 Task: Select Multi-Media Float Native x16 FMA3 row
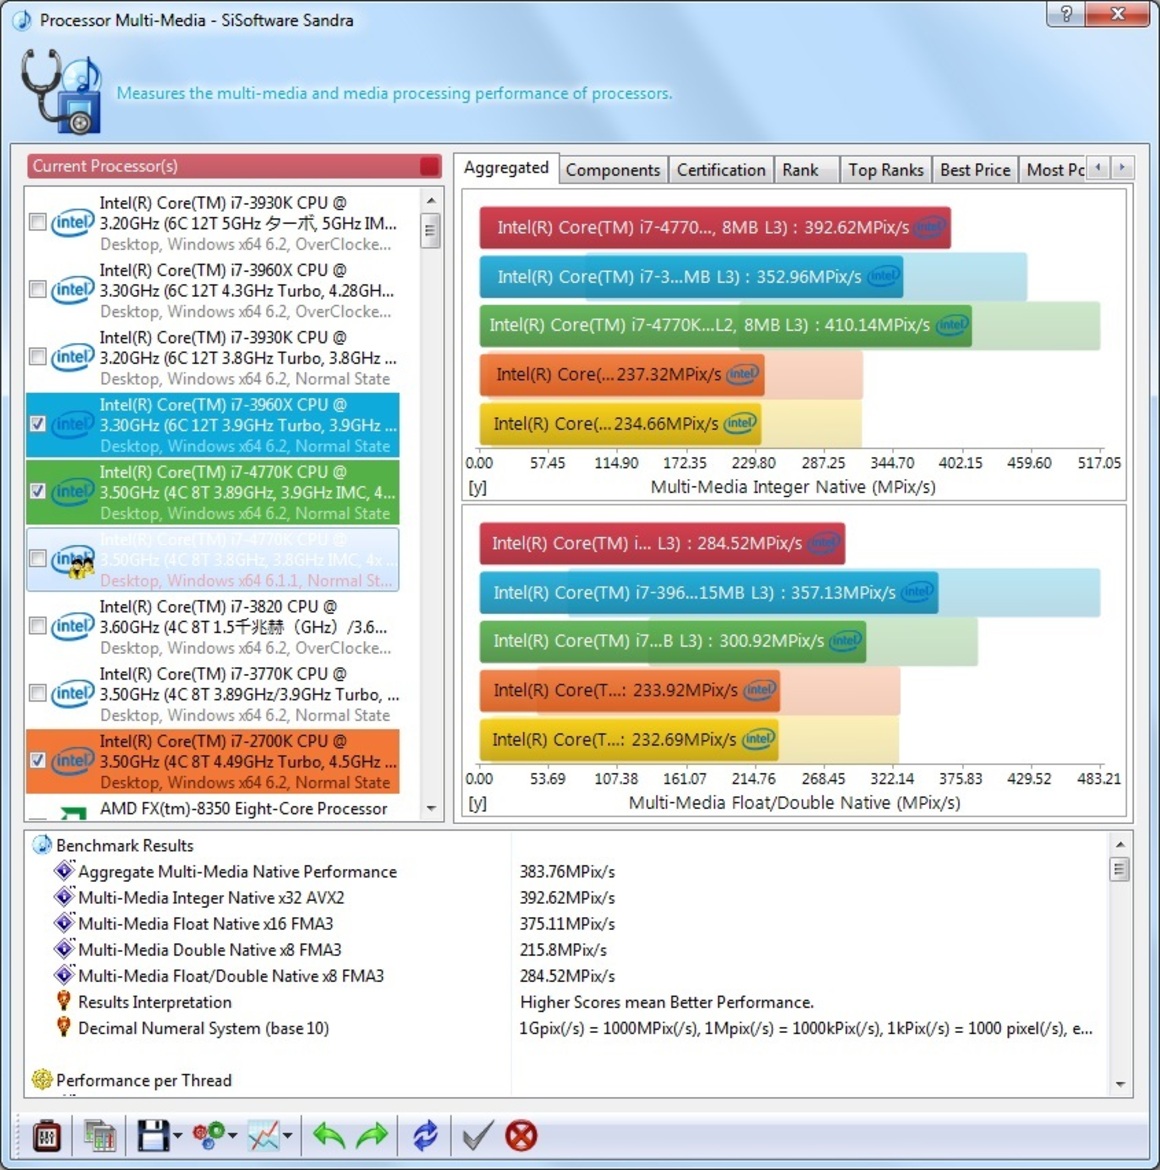pos(205,924)
